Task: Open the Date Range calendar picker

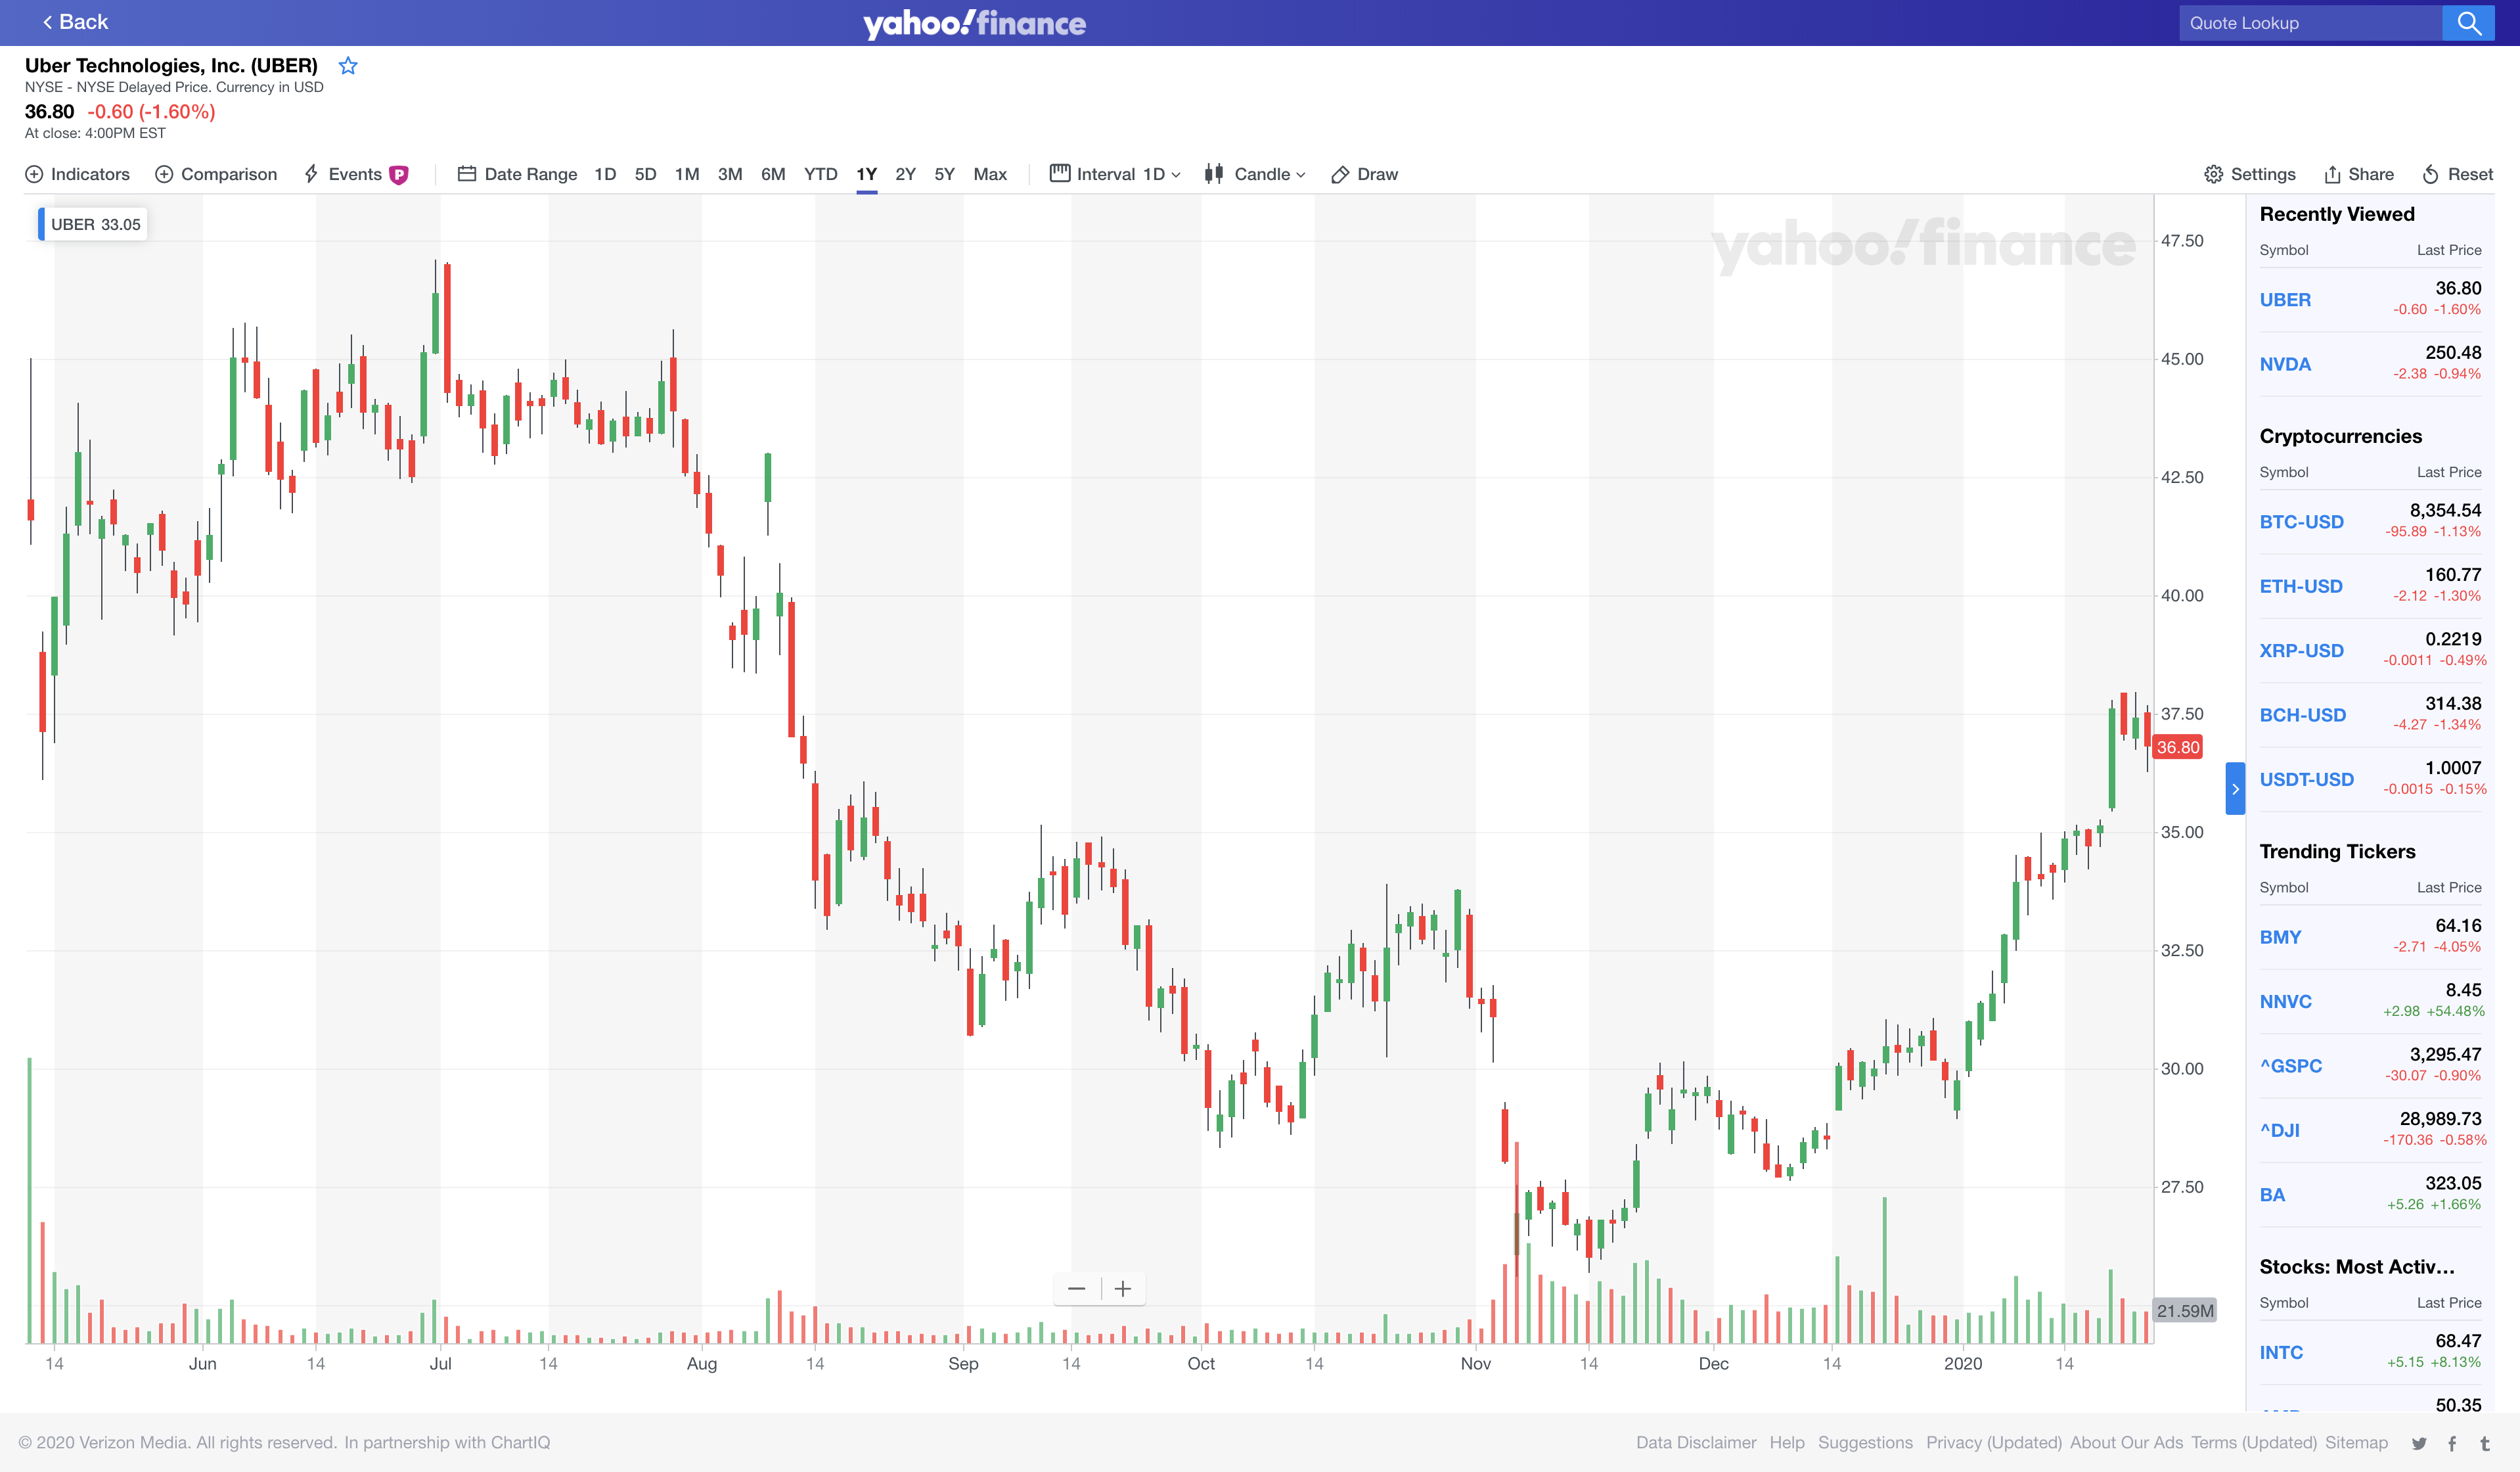Action: [x=517, y=174]
